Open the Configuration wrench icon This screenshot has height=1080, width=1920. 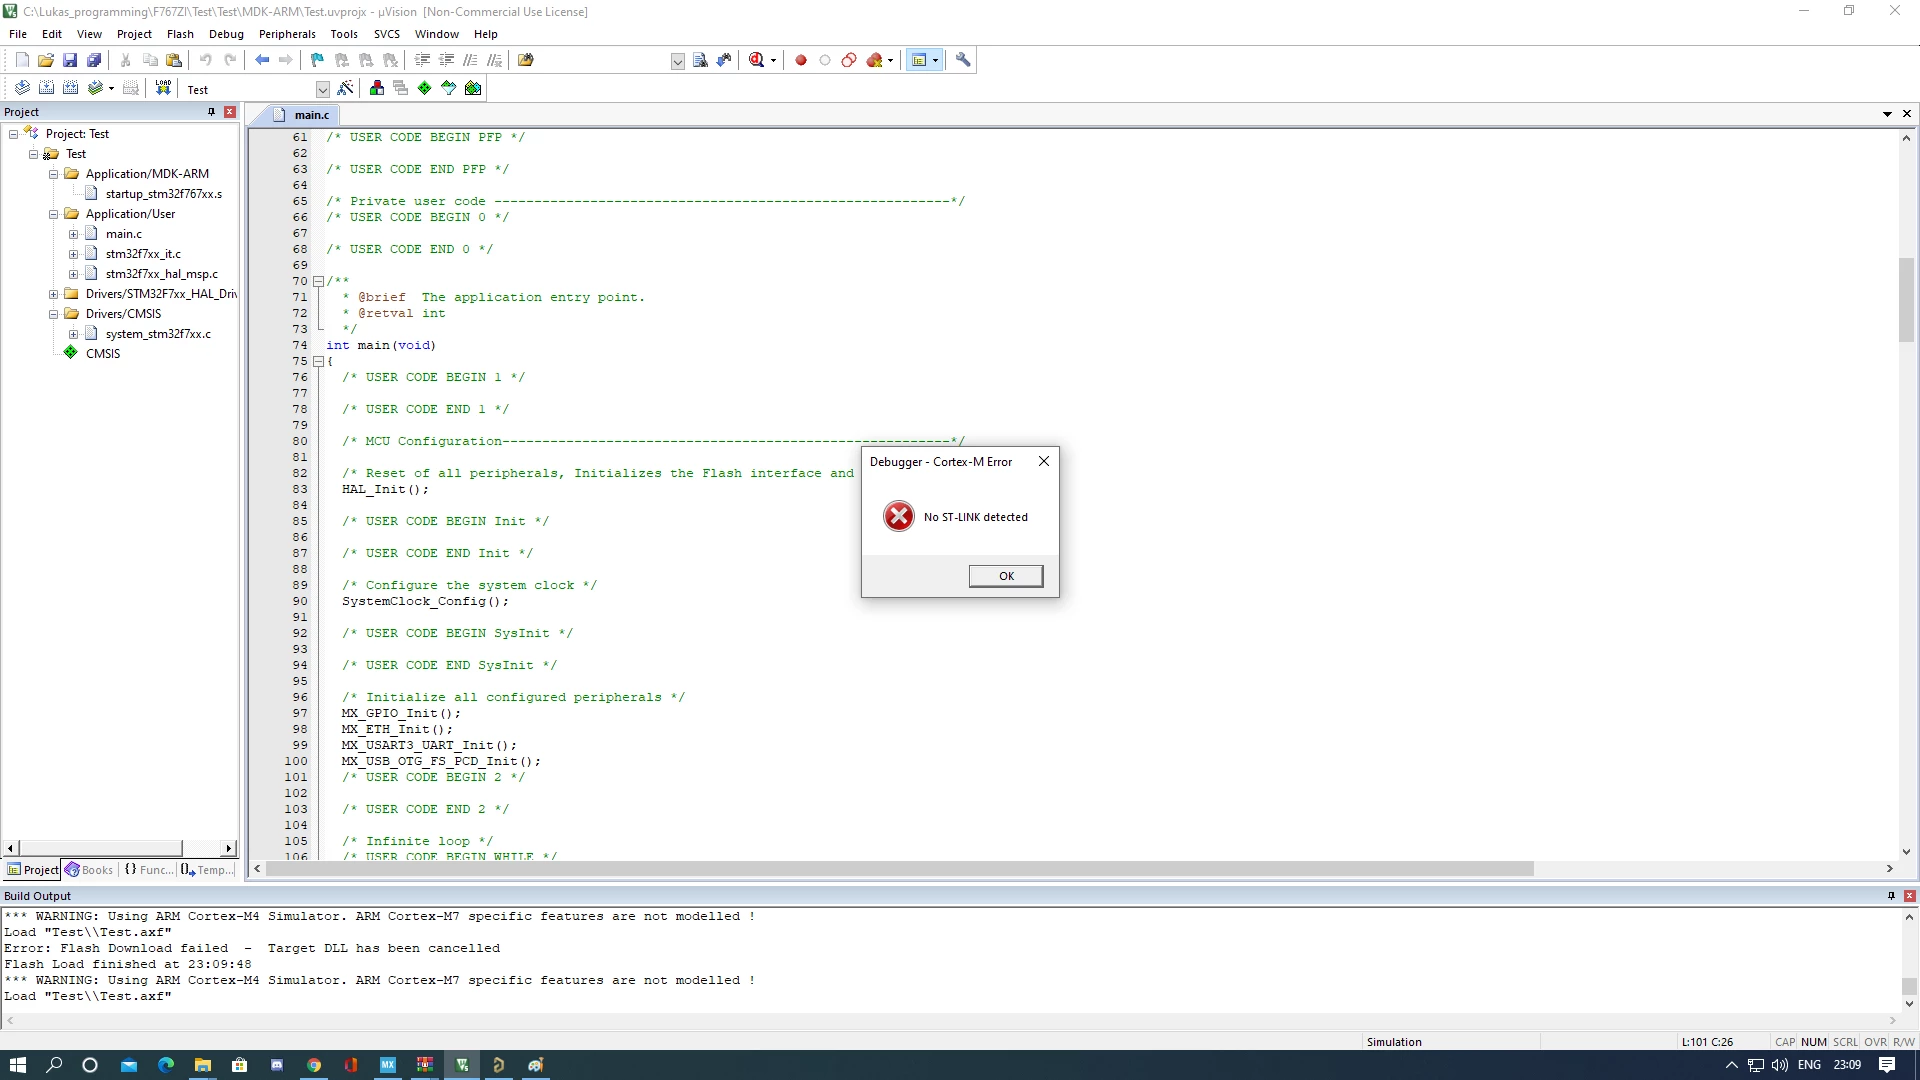963,60
